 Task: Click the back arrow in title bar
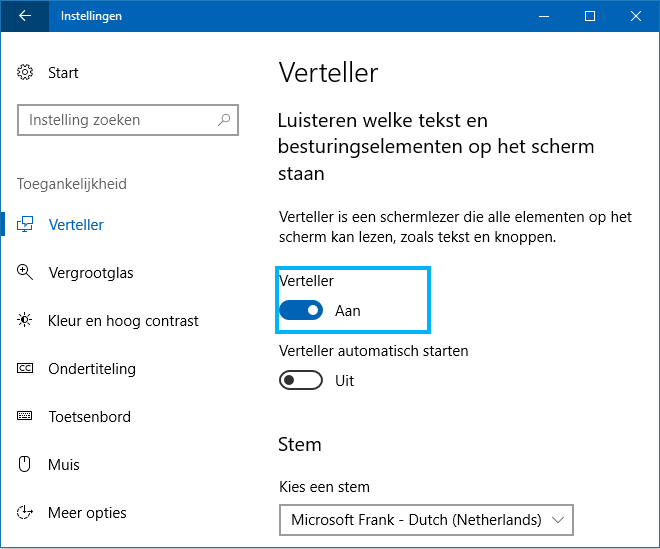25,16
